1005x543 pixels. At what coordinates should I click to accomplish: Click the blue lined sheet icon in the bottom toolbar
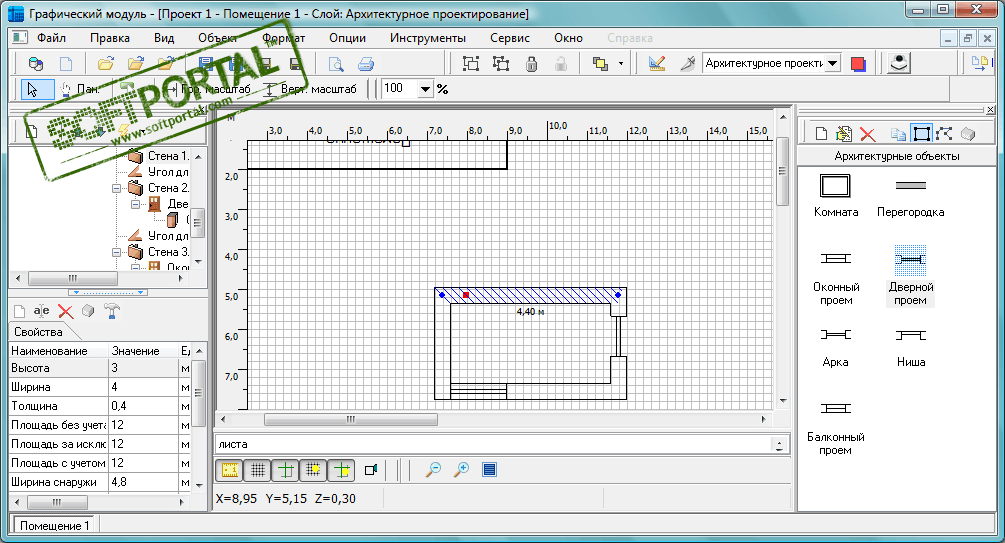coord(489,470)
